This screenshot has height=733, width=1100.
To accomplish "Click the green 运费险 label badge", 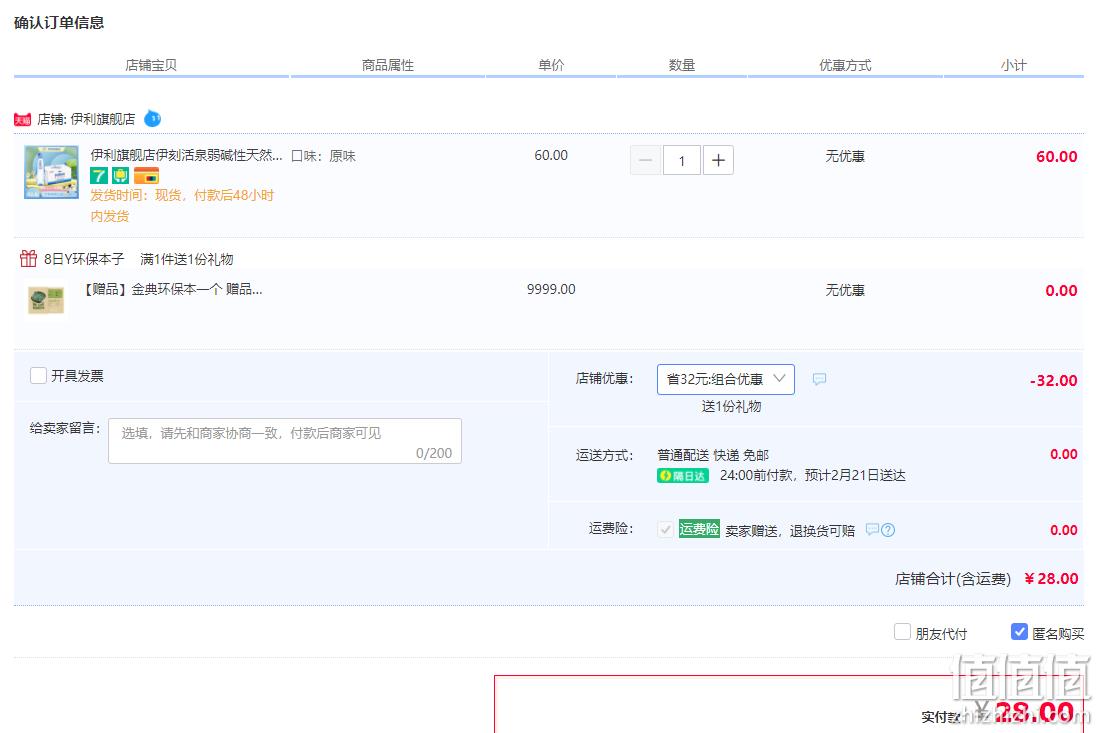I will 699,529.
